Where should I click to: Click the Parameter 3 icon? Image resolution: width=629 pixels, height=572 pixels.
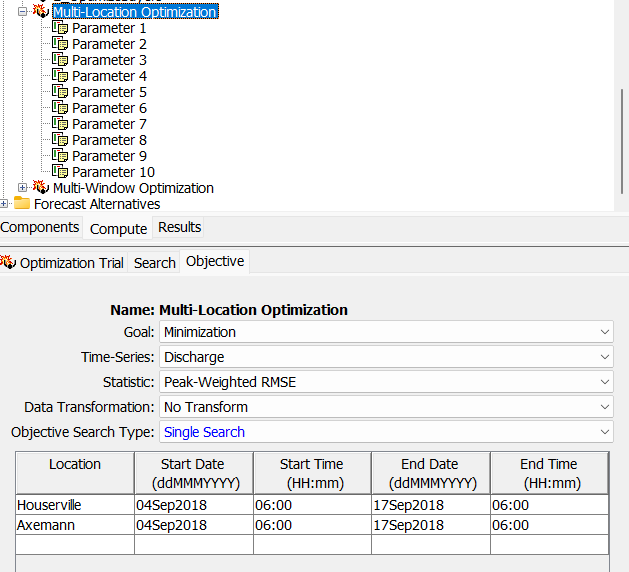(60, 60)
